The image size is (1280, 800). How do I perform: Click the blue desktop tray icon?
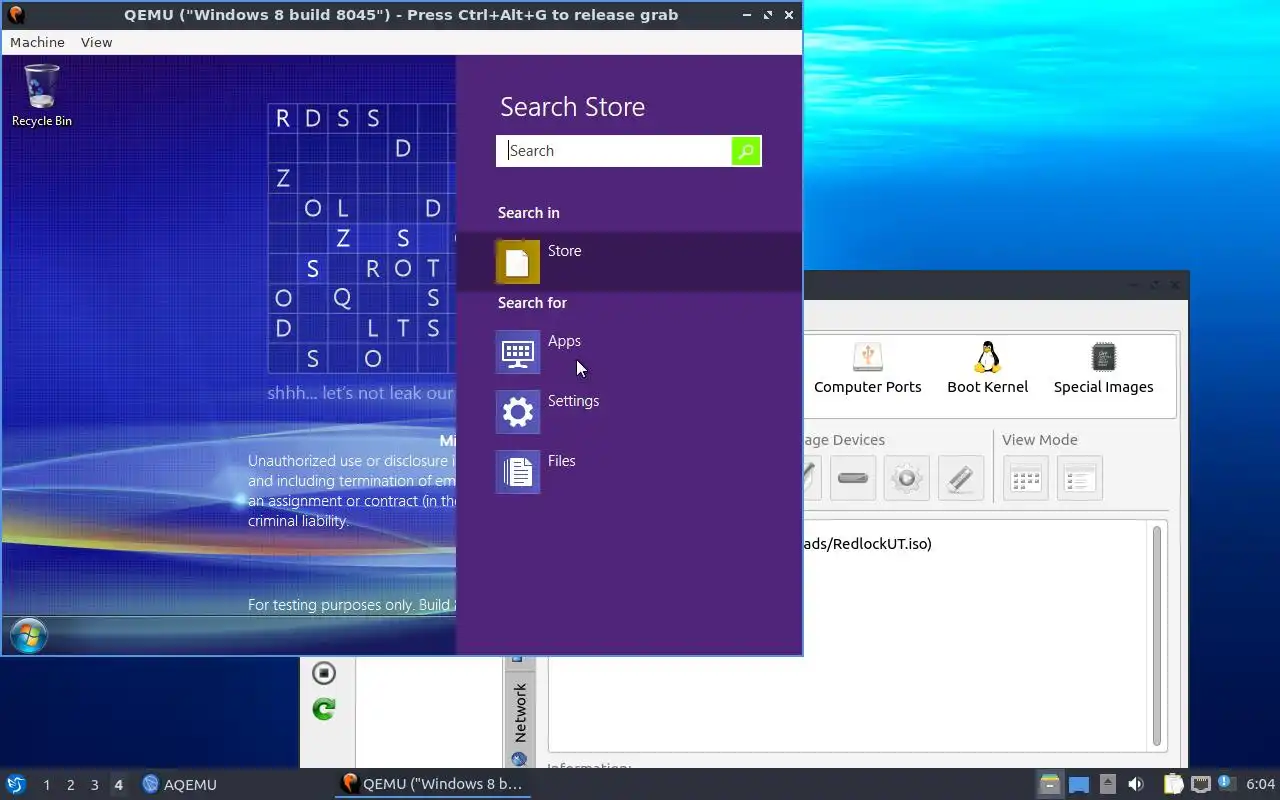point(1078,784)
